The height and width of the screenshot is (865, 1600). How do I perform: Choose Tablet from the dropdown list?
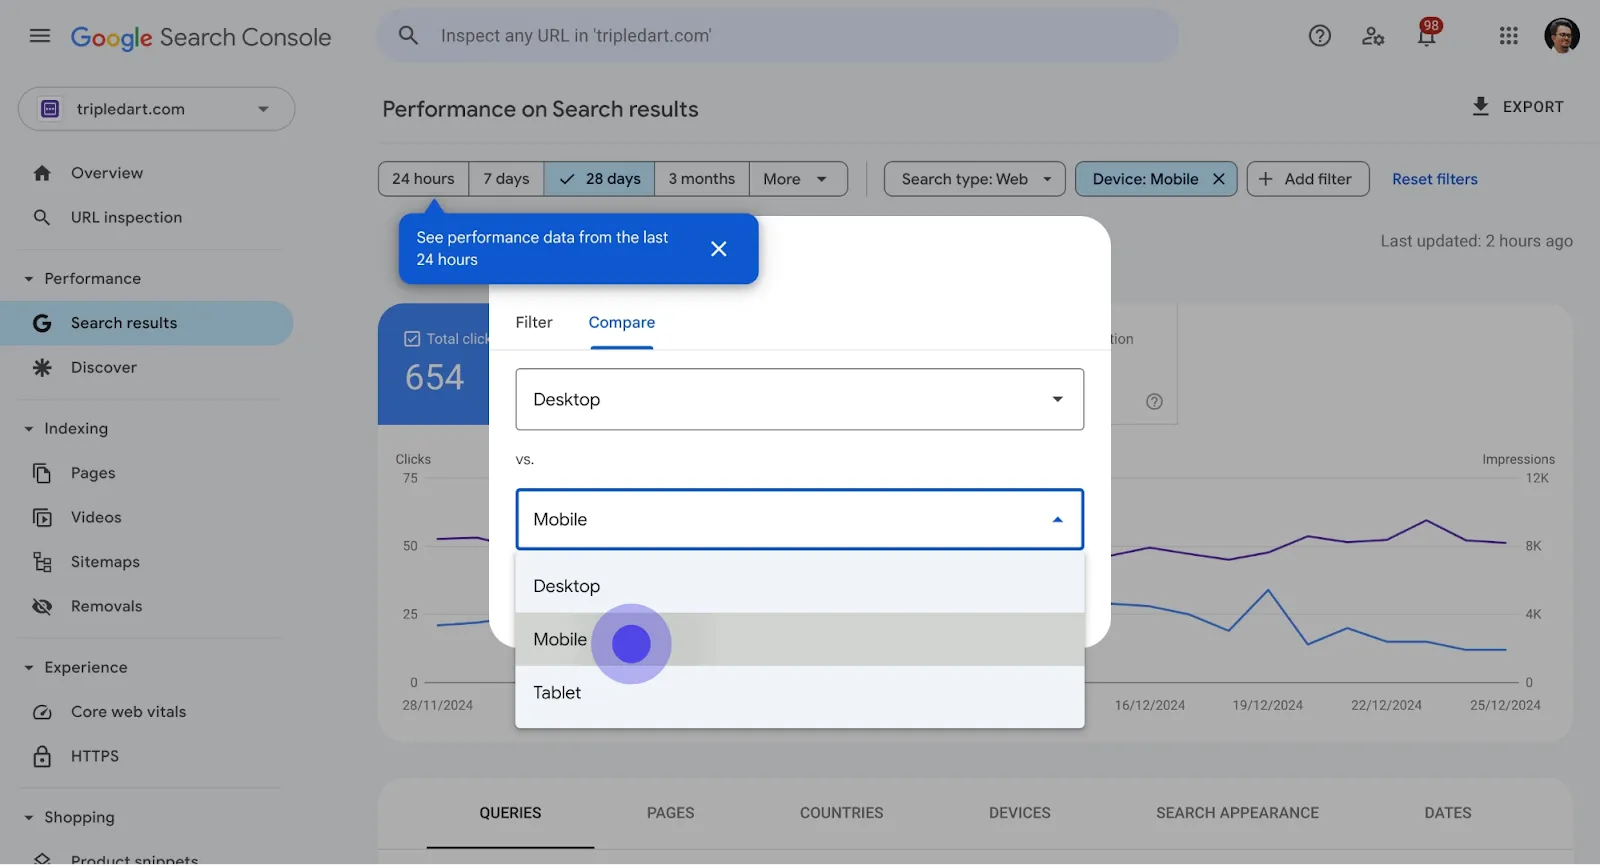[x=799, y=692]
